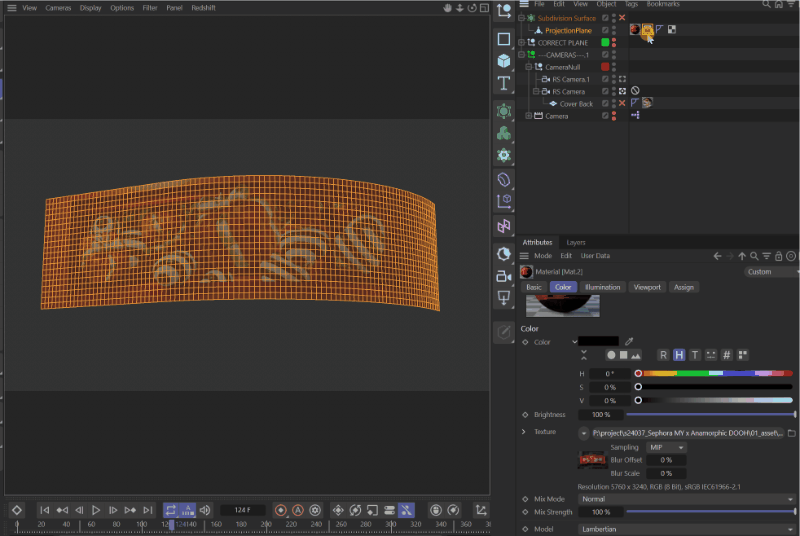This screenshot has width=800, height=536.
Task: Open the Sampling MIP dropdown
Action: pos(666,447)
